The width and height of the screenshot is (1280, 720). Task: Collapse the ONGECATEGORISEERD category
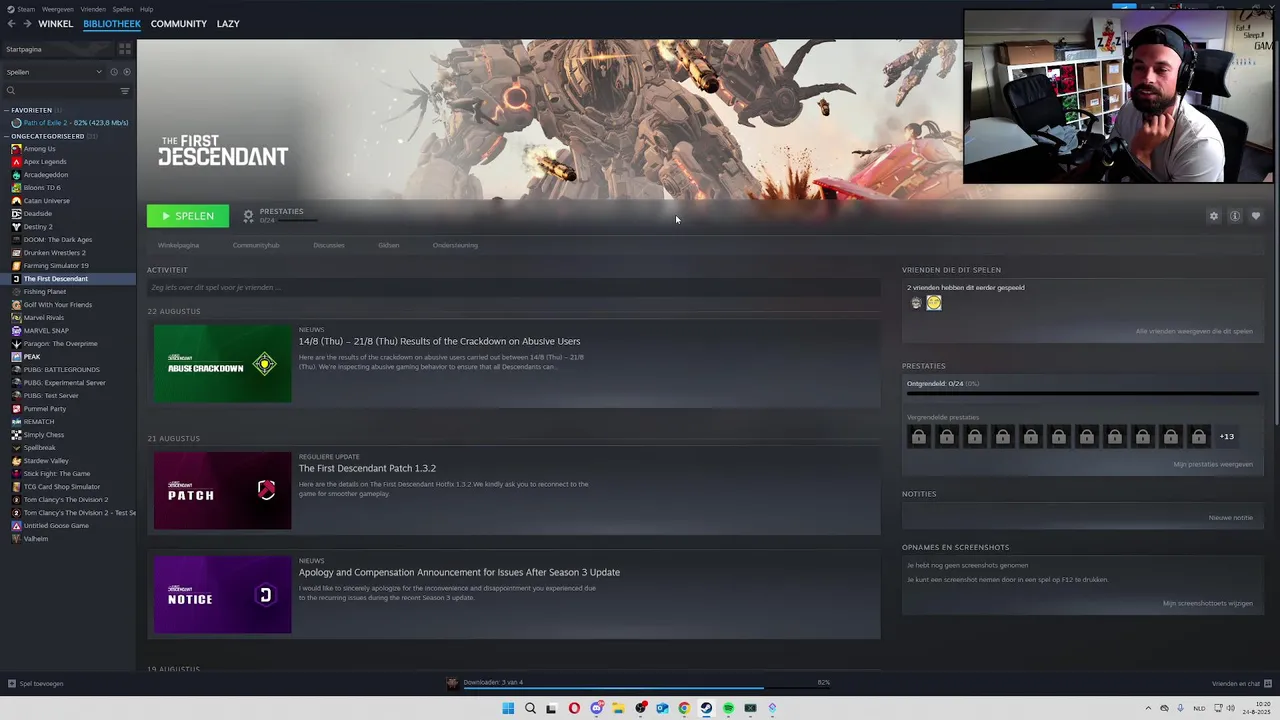pyautogui.click(x=7, y=136)
